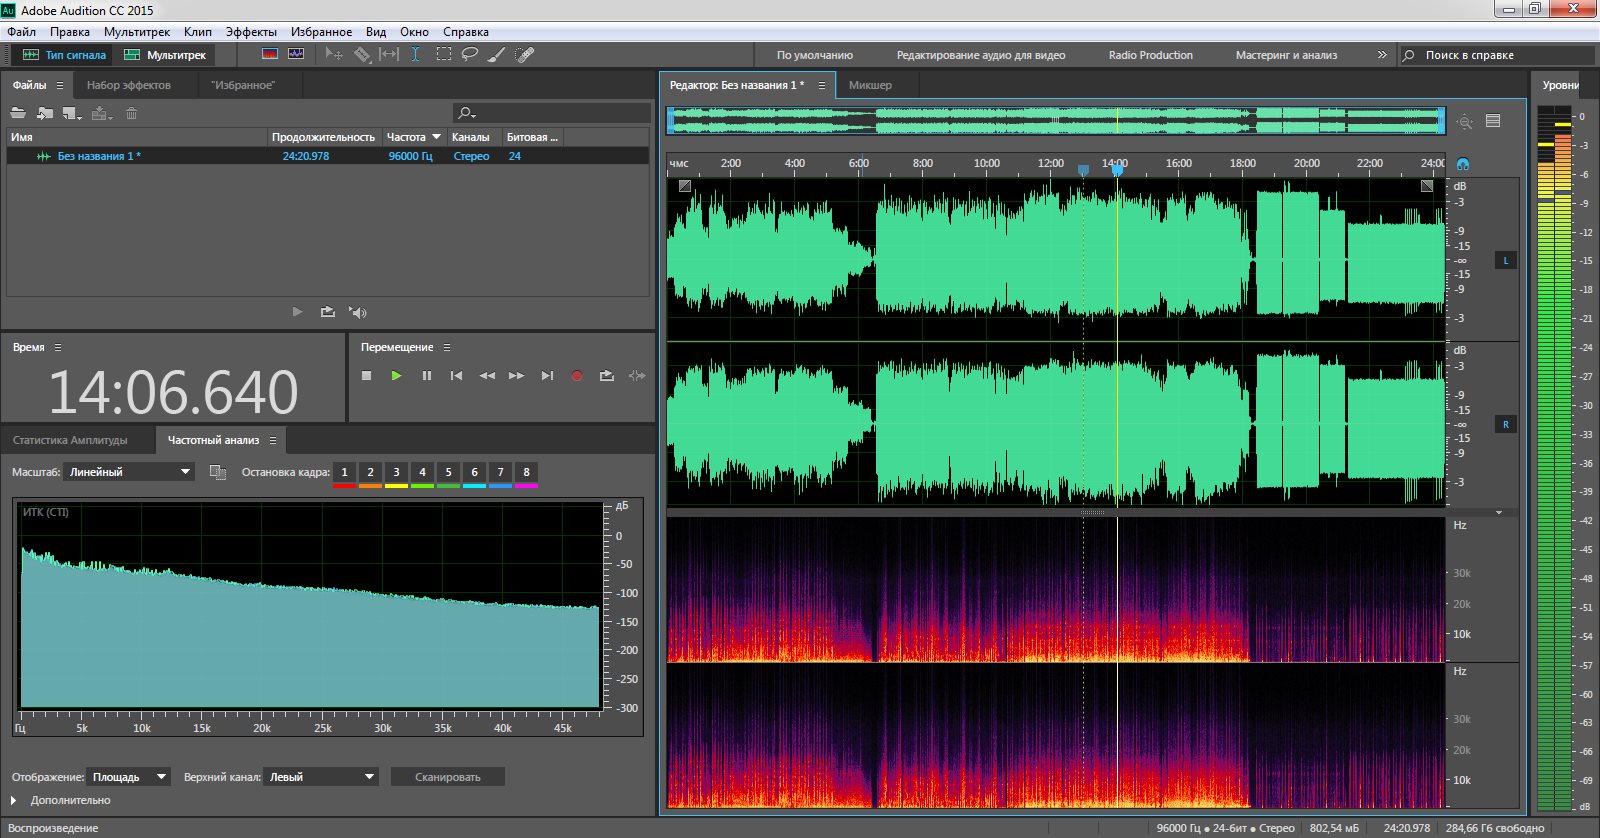Open the Эффекты menu
1600x838 pixels.
251,32
